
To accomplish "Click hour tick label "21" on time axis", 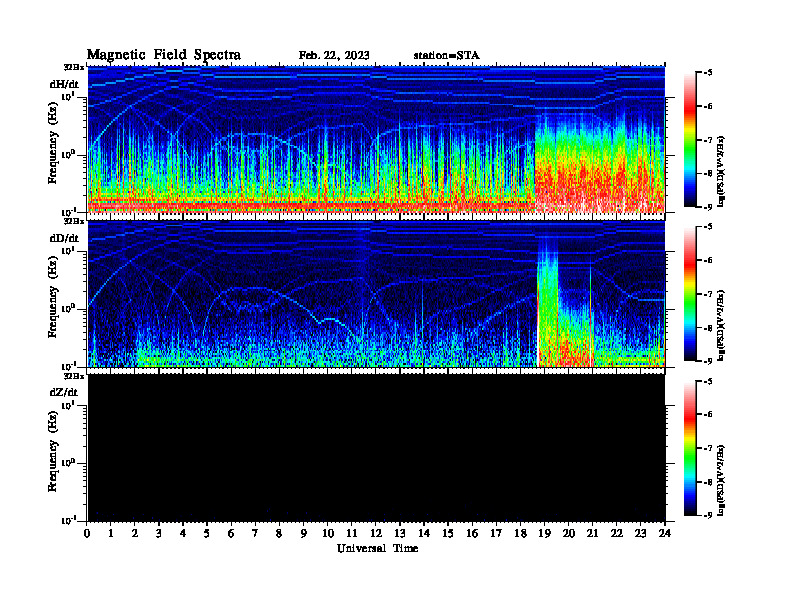I will (x=592, y=533).
